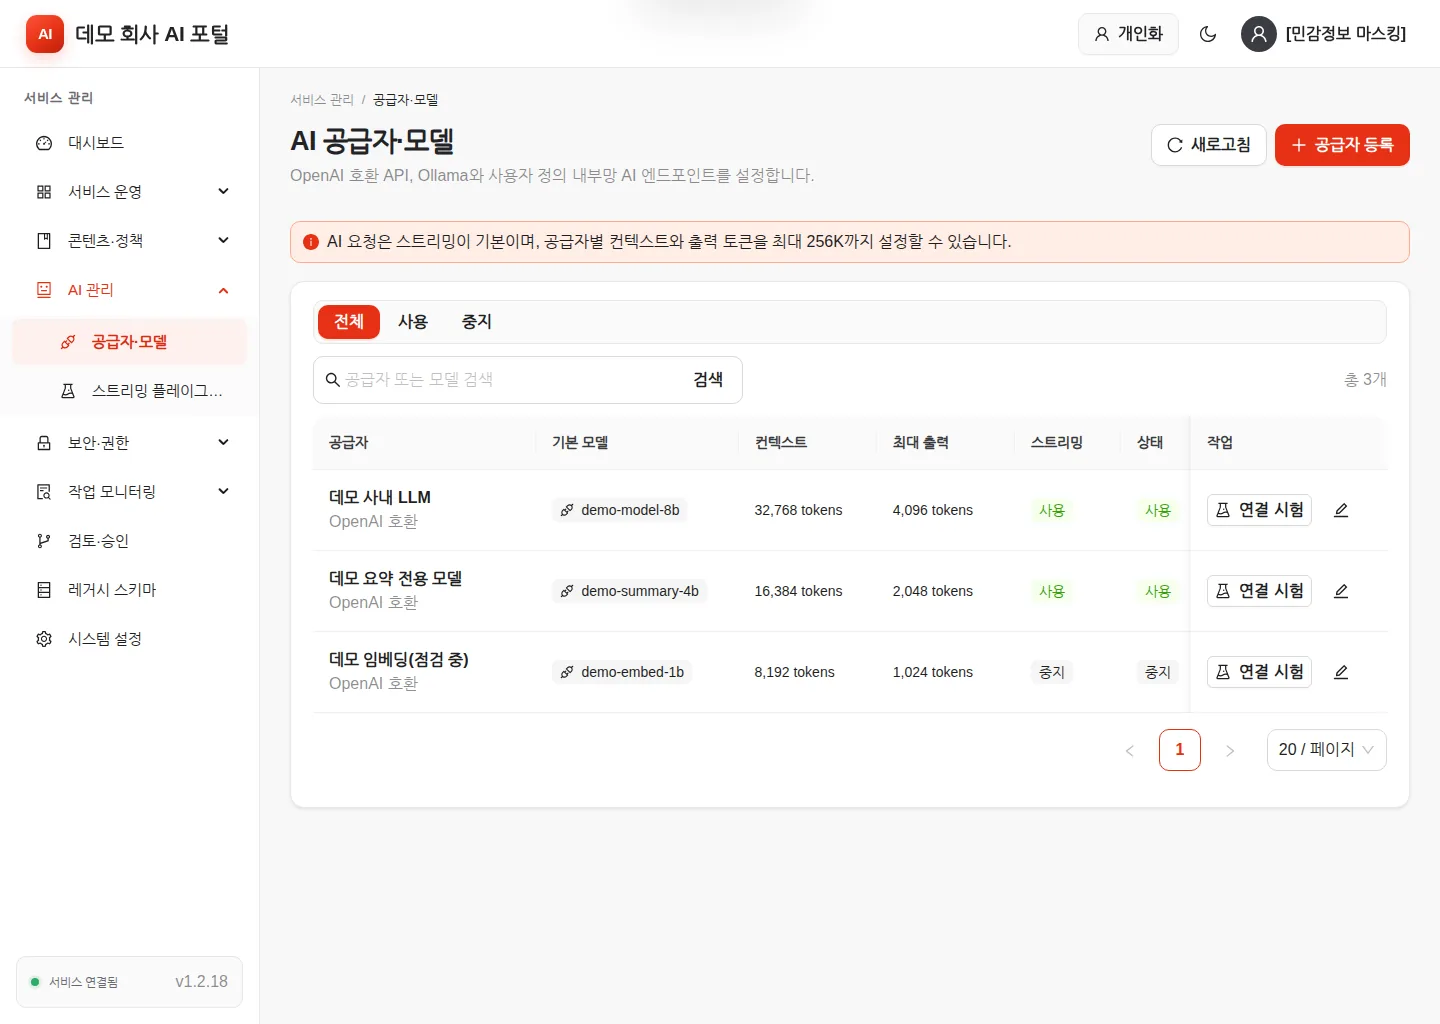This screenshot has width=1440, height=1024.
Task: Expand the 작업 모니터링 chevron
Action: coord(223,491)
